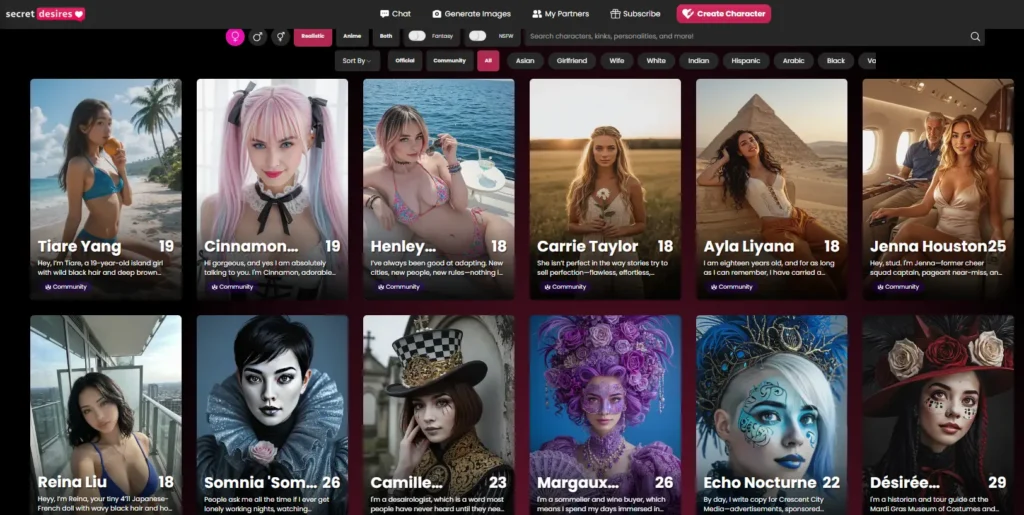Select the Indian tag chip

click(698, 61)
